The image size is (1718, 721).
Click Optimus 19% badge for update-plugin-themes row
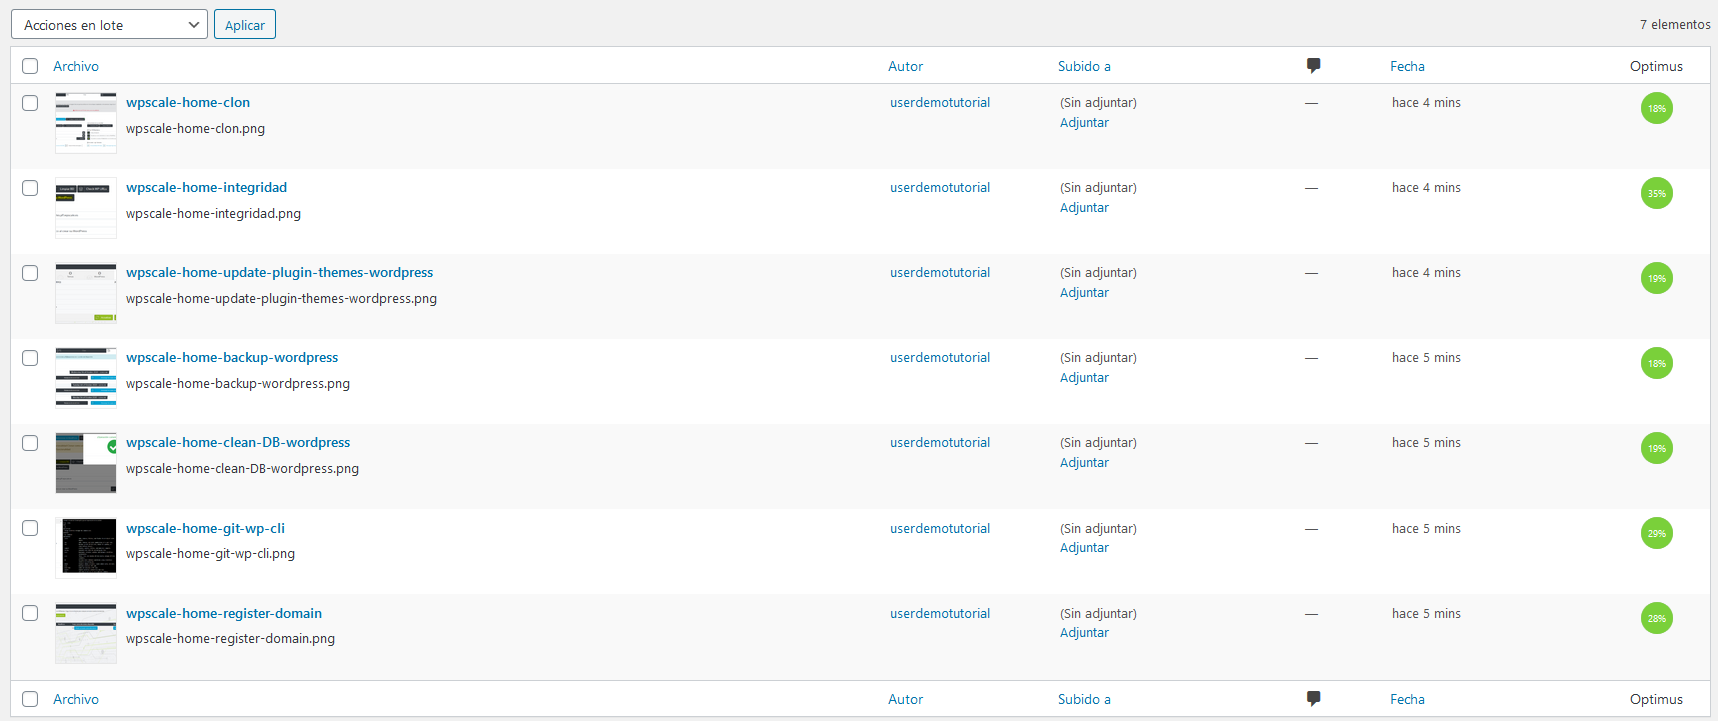pos(1656,278)
